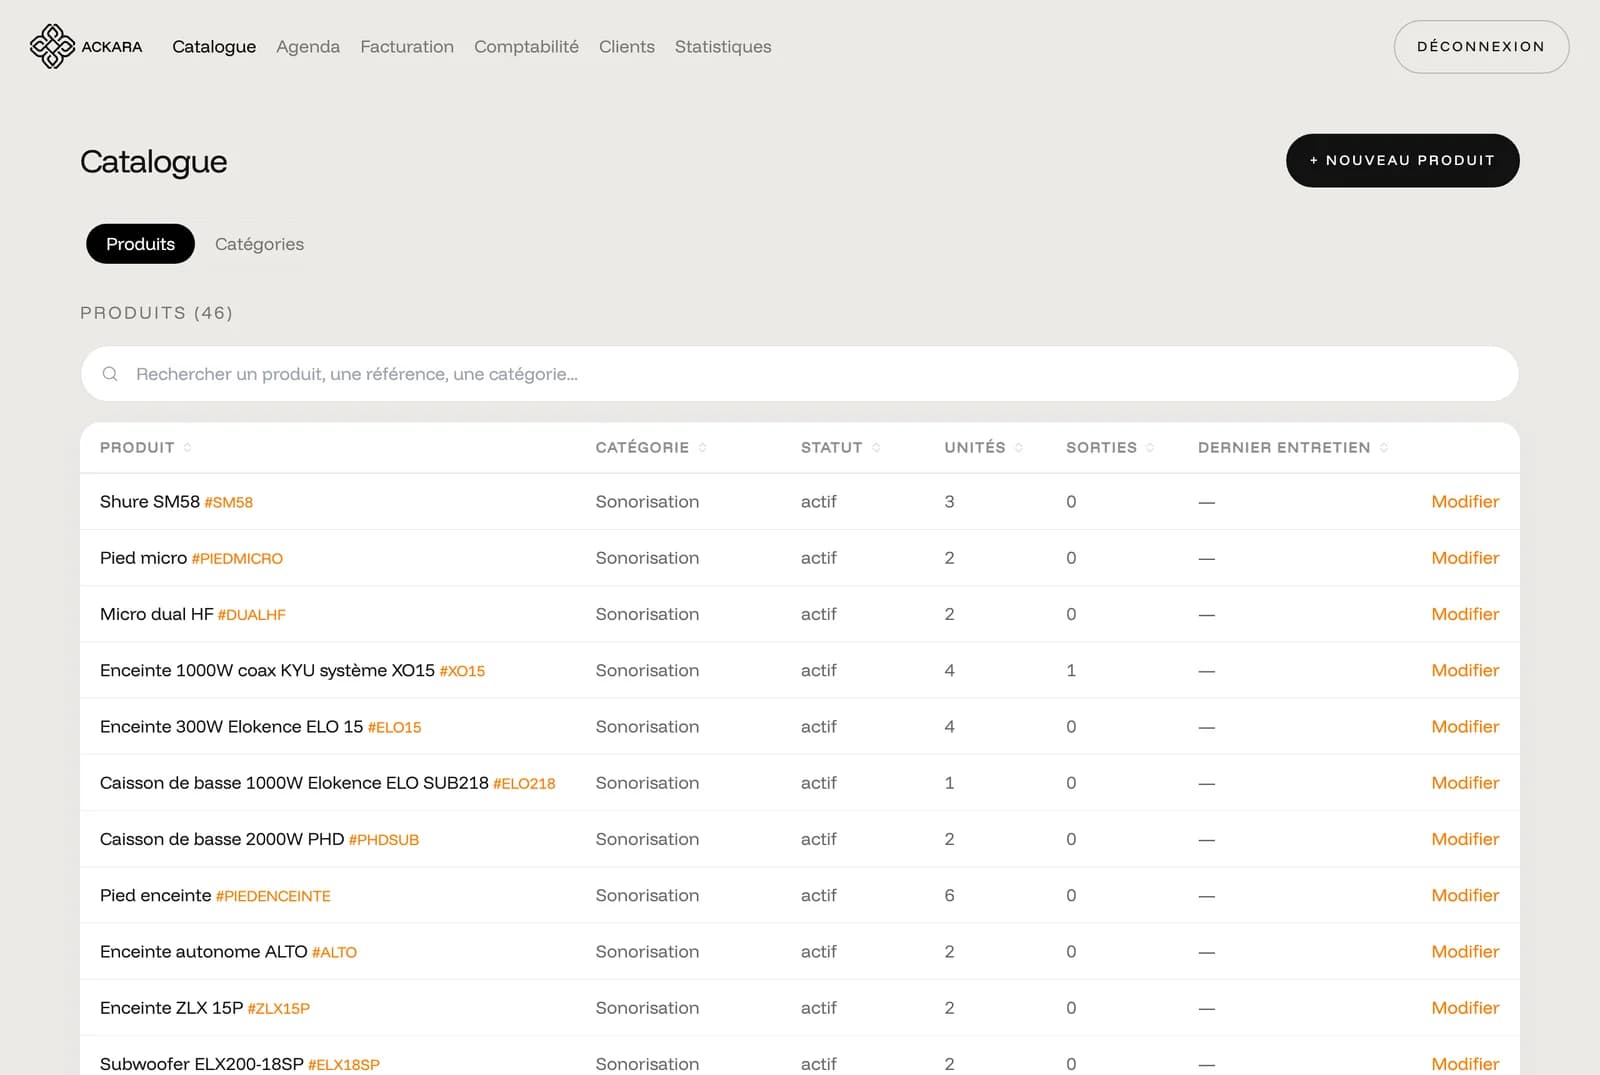Click the search magnifier icon

(x=110, y=374)
